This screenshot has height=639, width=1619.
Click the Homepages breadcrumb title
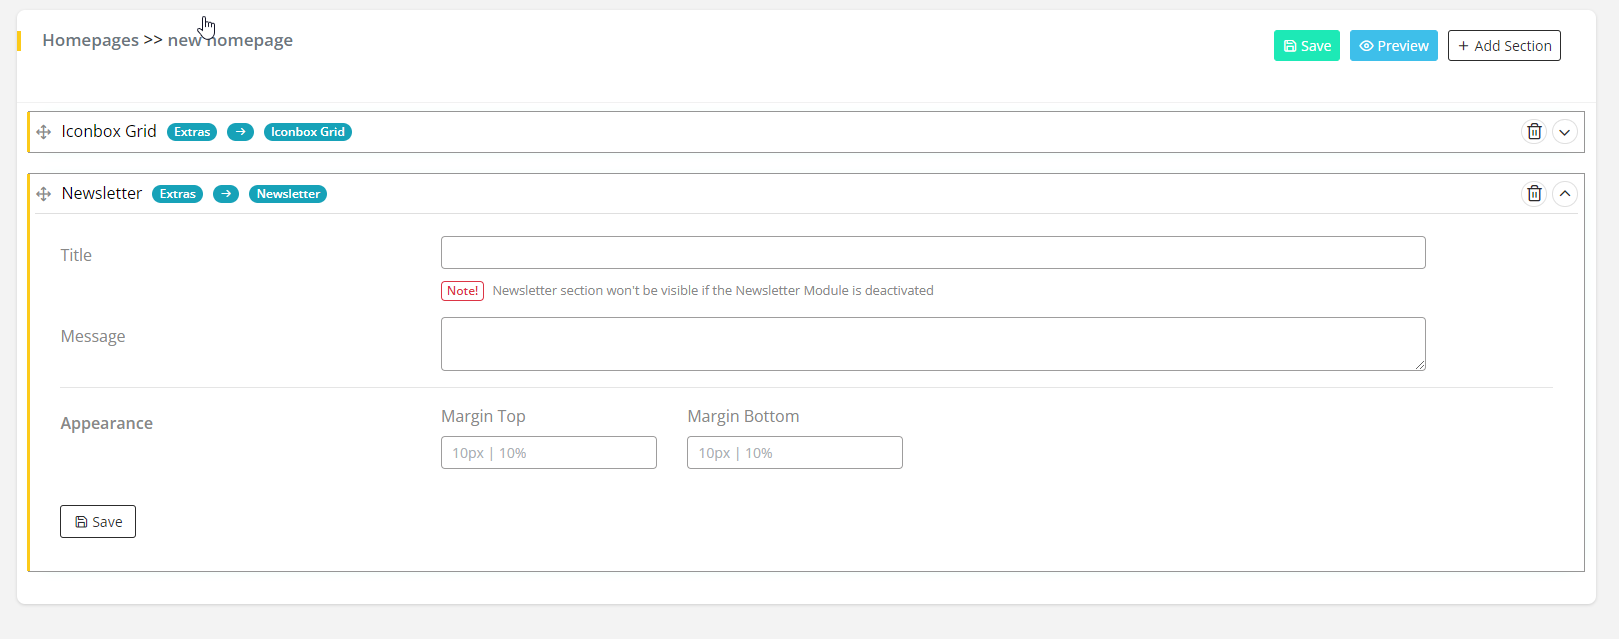click(91, 40)
